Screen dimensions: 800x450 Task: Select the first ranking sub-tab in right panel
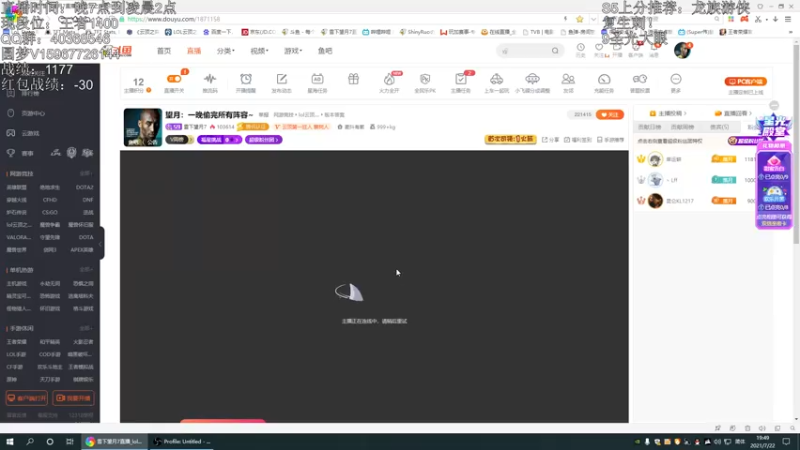(x=649, y=127)
